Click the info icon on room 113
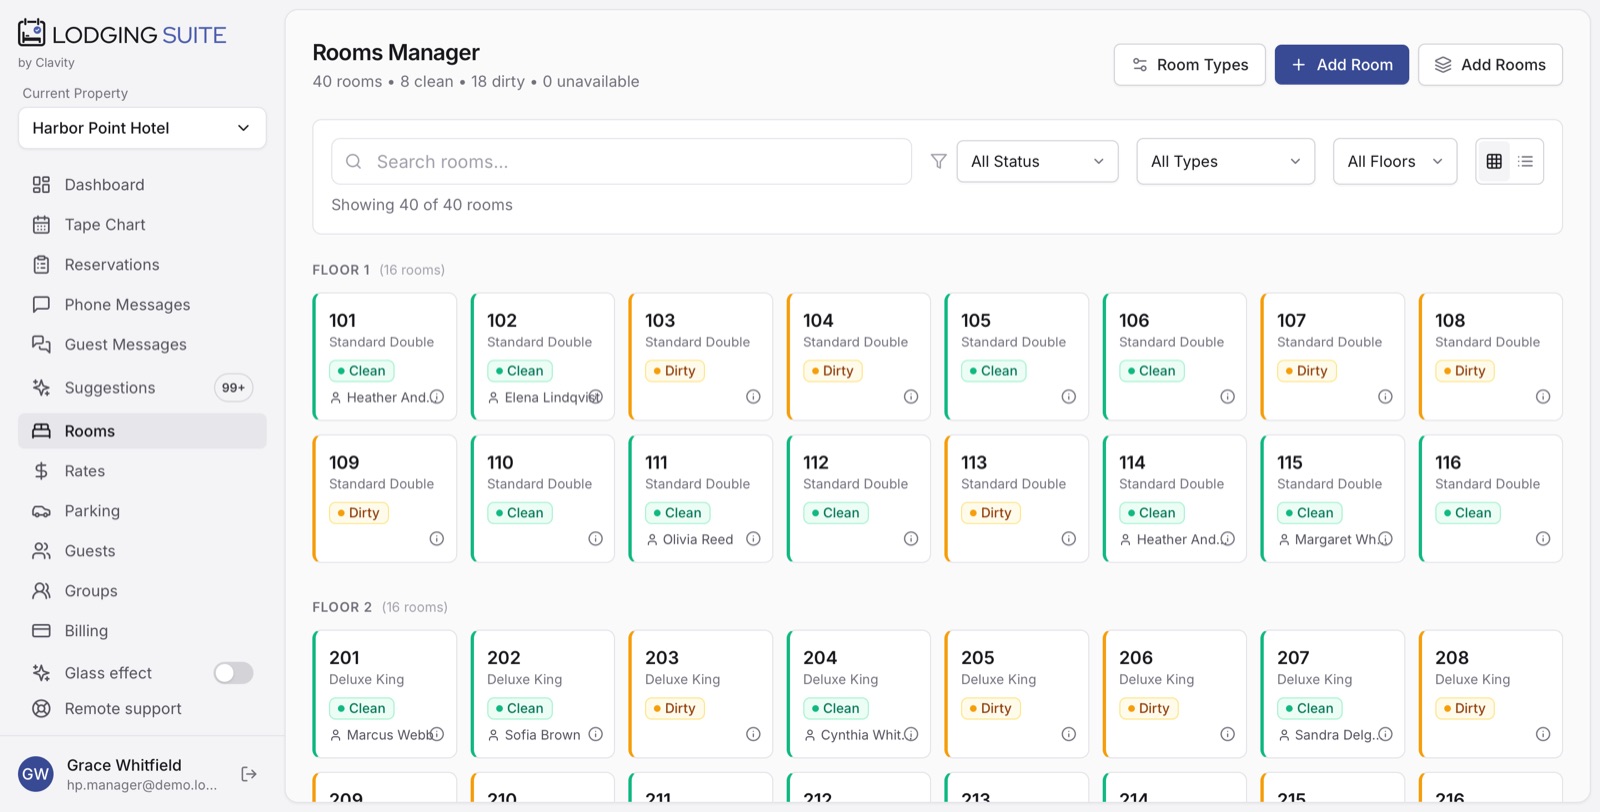1600x812 pixels. 1069,539
